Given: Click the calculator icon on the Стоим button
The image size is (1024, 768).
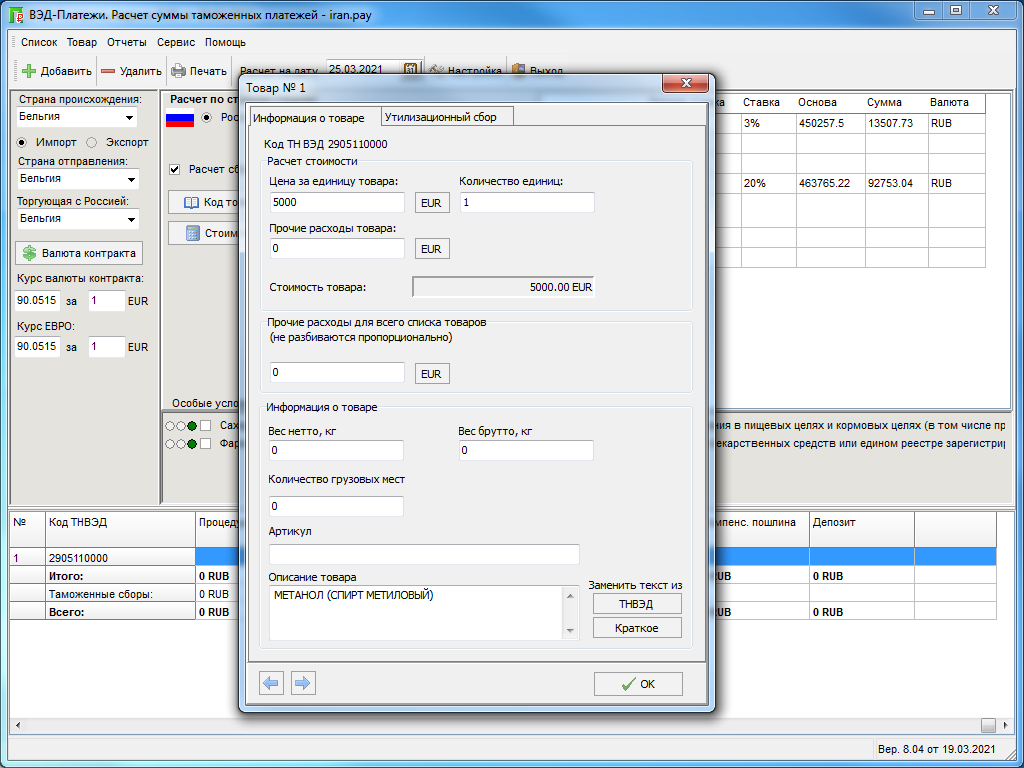Looking at the screenshot, I should (x=192, y=233).
